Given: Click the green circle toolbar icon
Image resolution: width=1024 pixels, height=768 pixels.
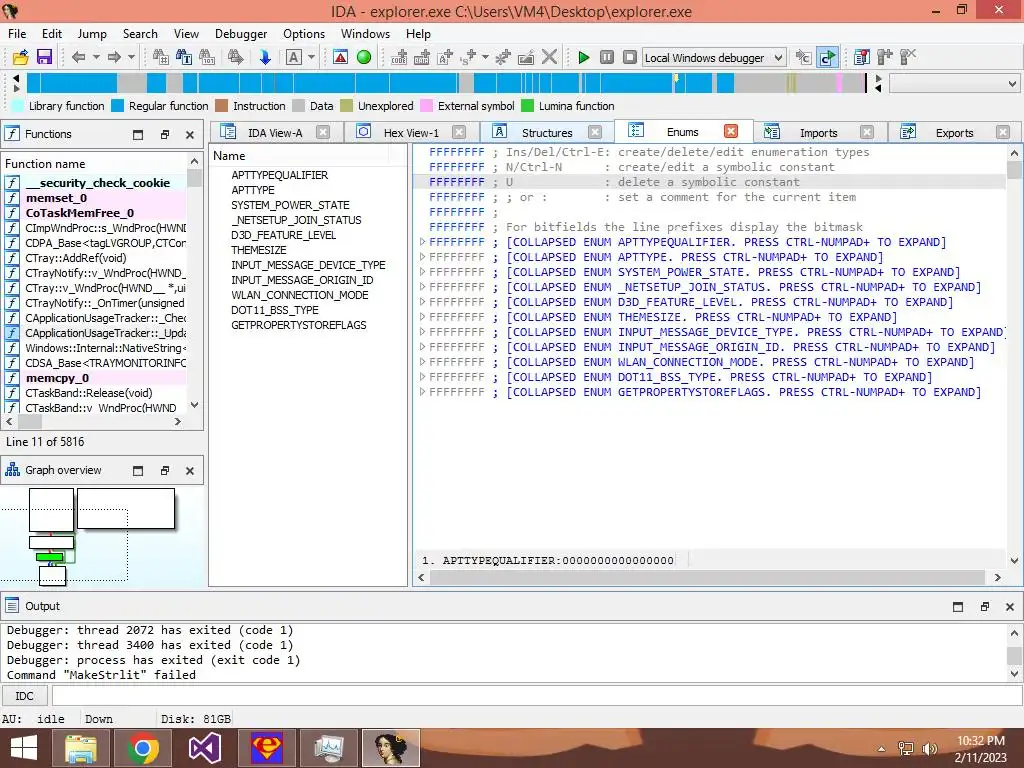Looking at the screenshot, I should pos(364,57).
